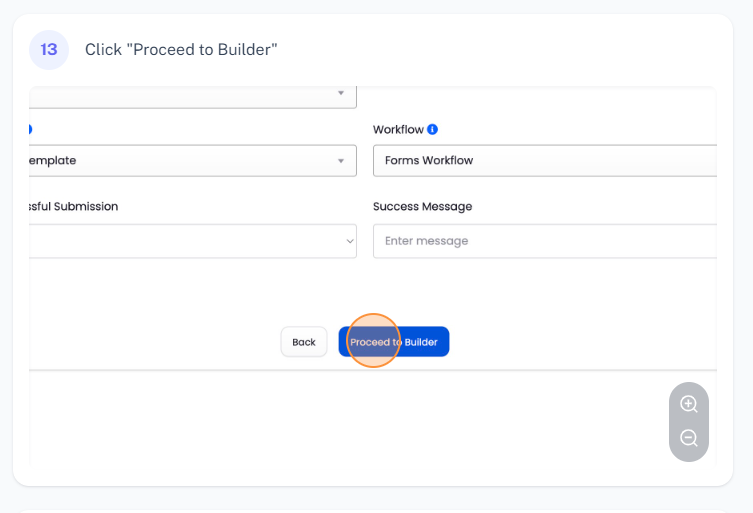Image resolution: width=753 pixels, height=513 pixels.
Task: Click the step title 'Click "Proceed to Builder"'
Action: click(x=181, y=49)
